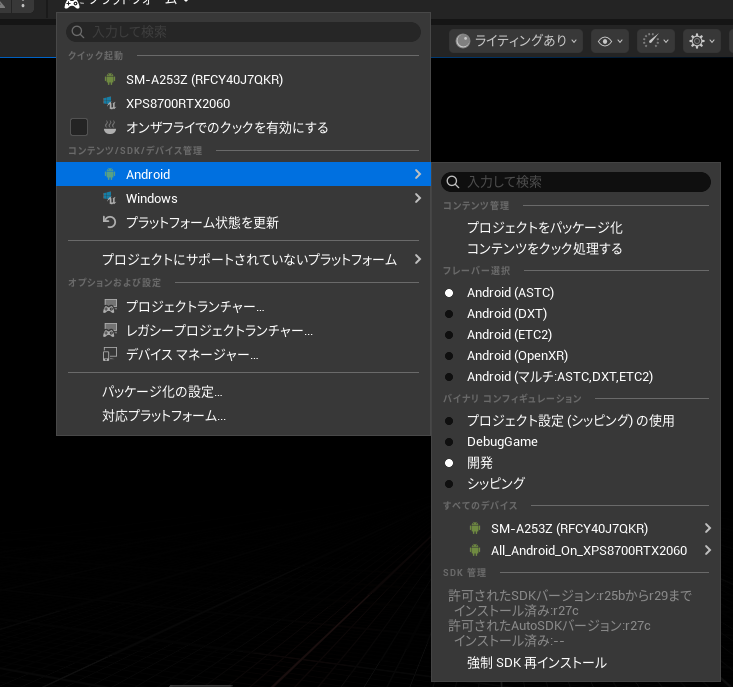
Task: Click プロジェクトをパッケージ化 menu entry
Action: pyautogui.click(x=544, y=227)
